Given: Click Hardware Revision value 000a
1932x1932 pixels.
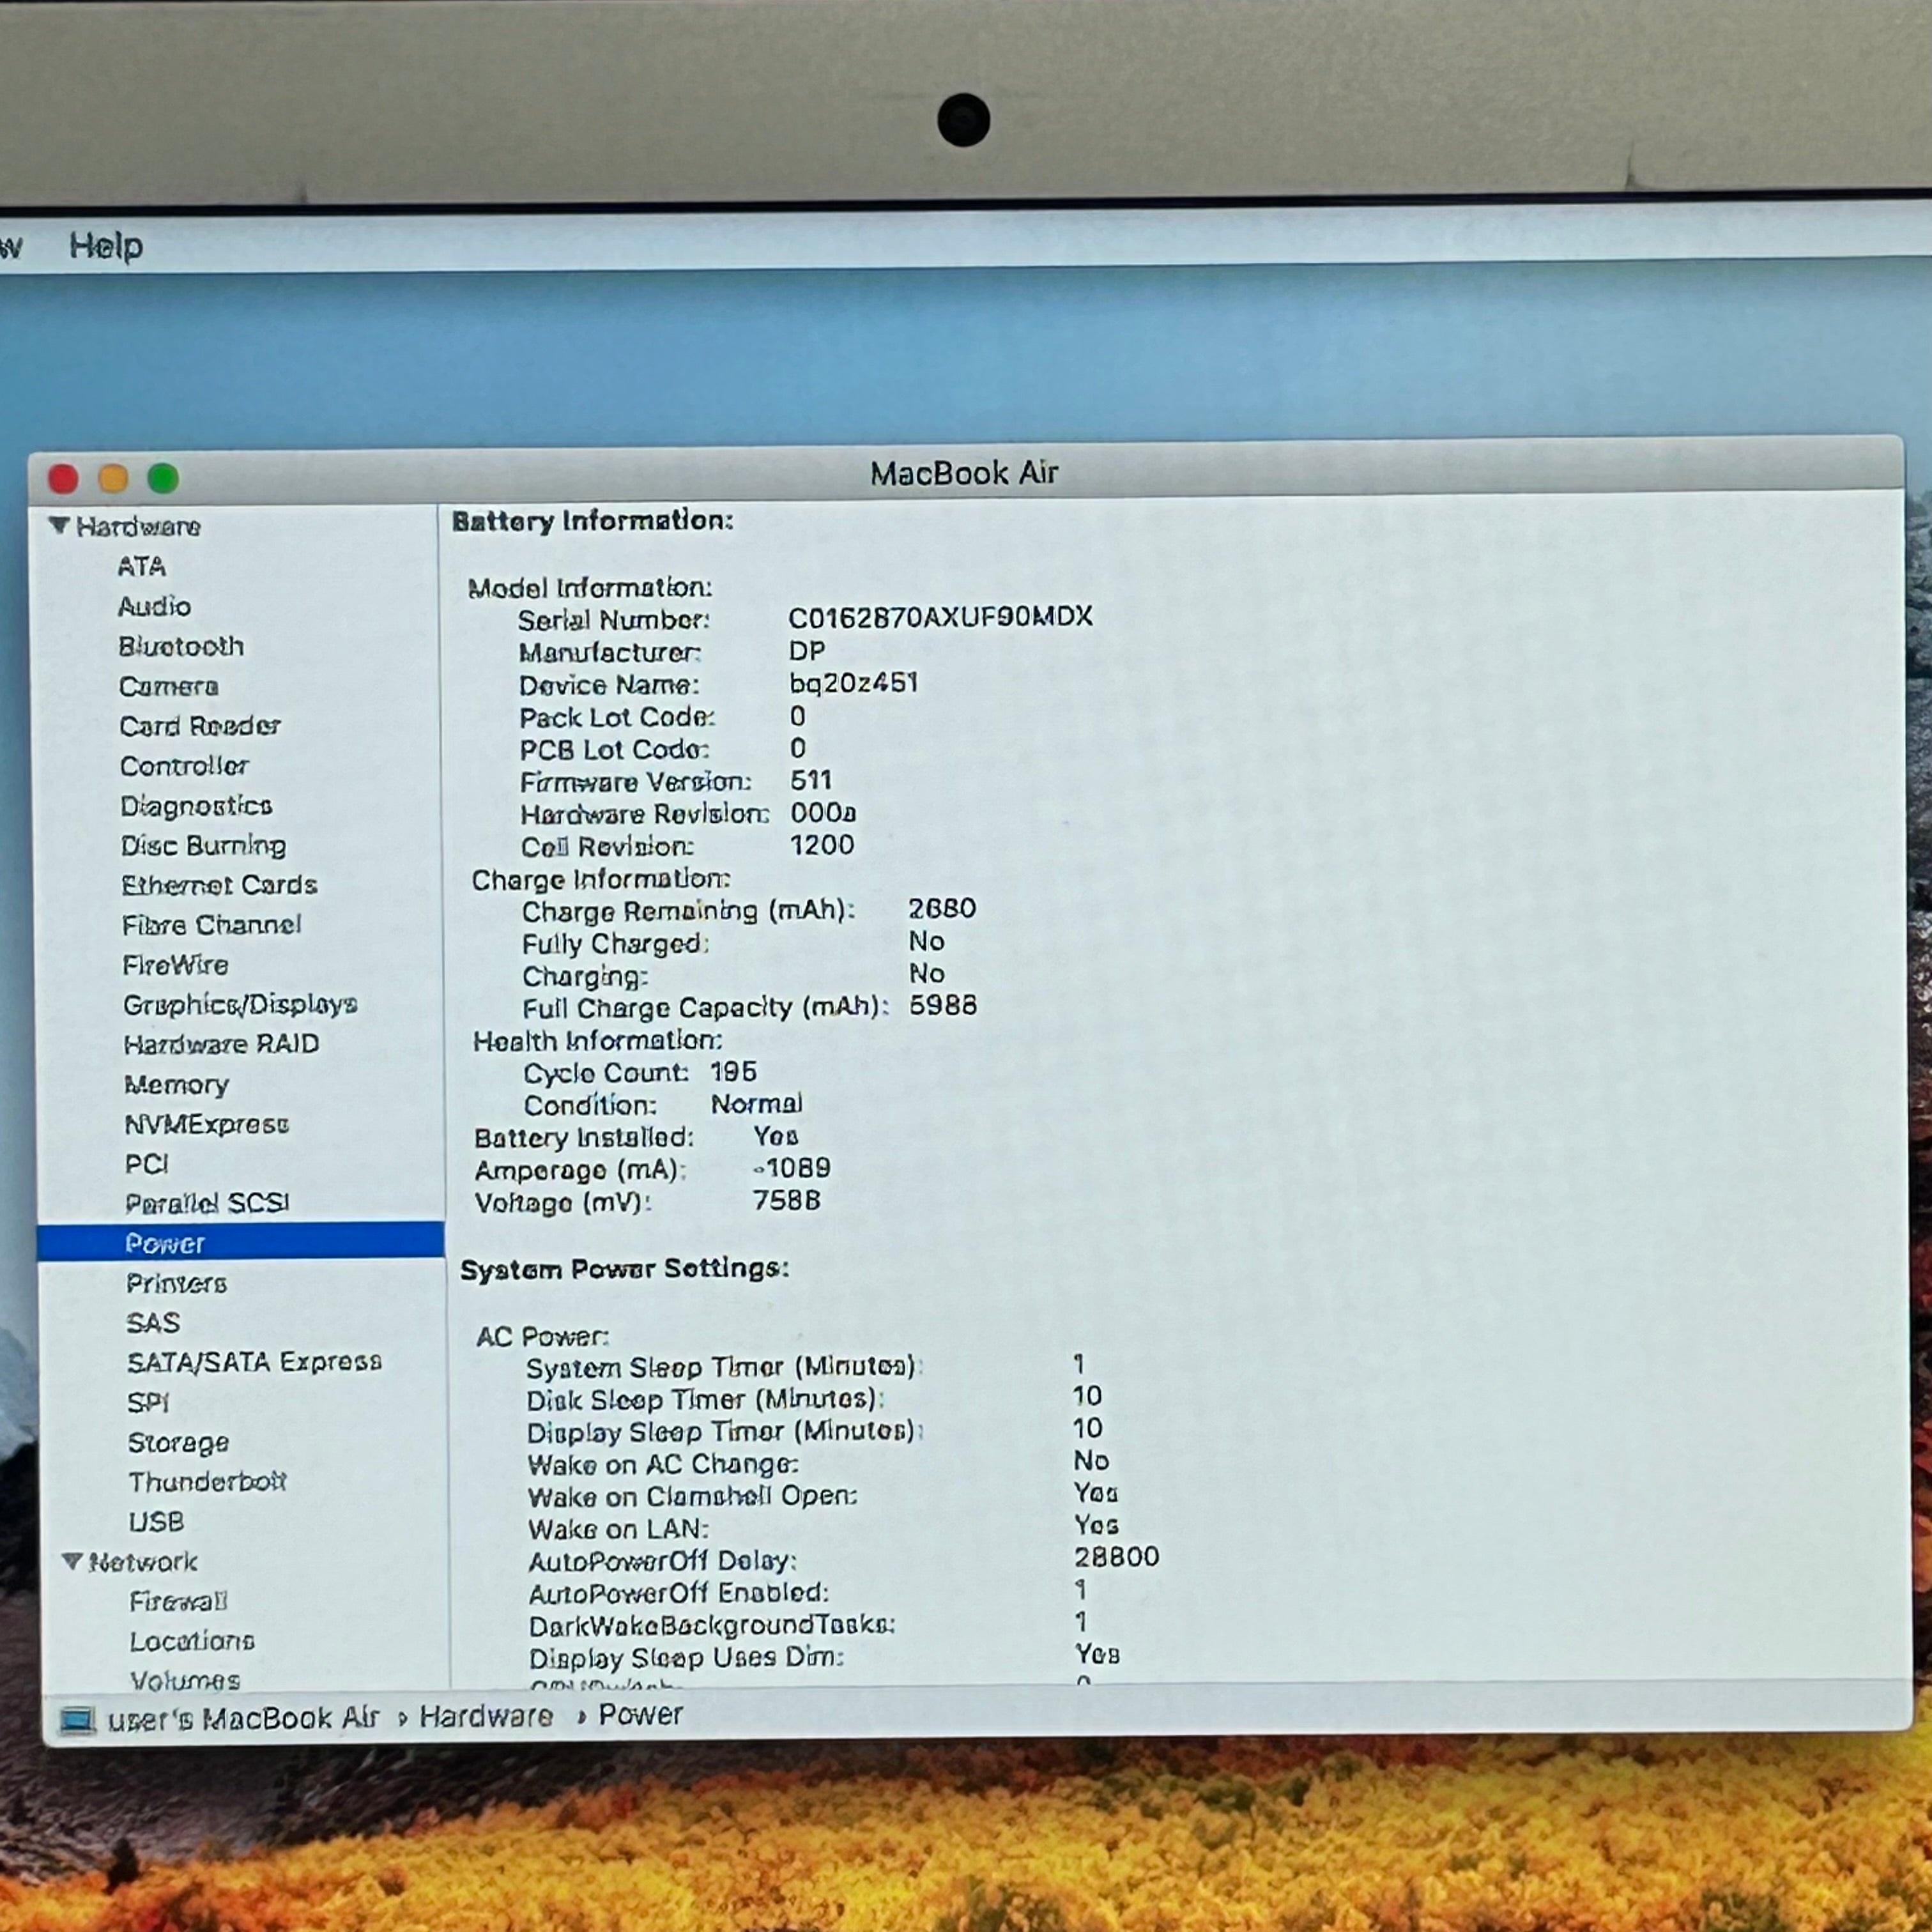Looking at the screenshot, I should coord(823,813).
